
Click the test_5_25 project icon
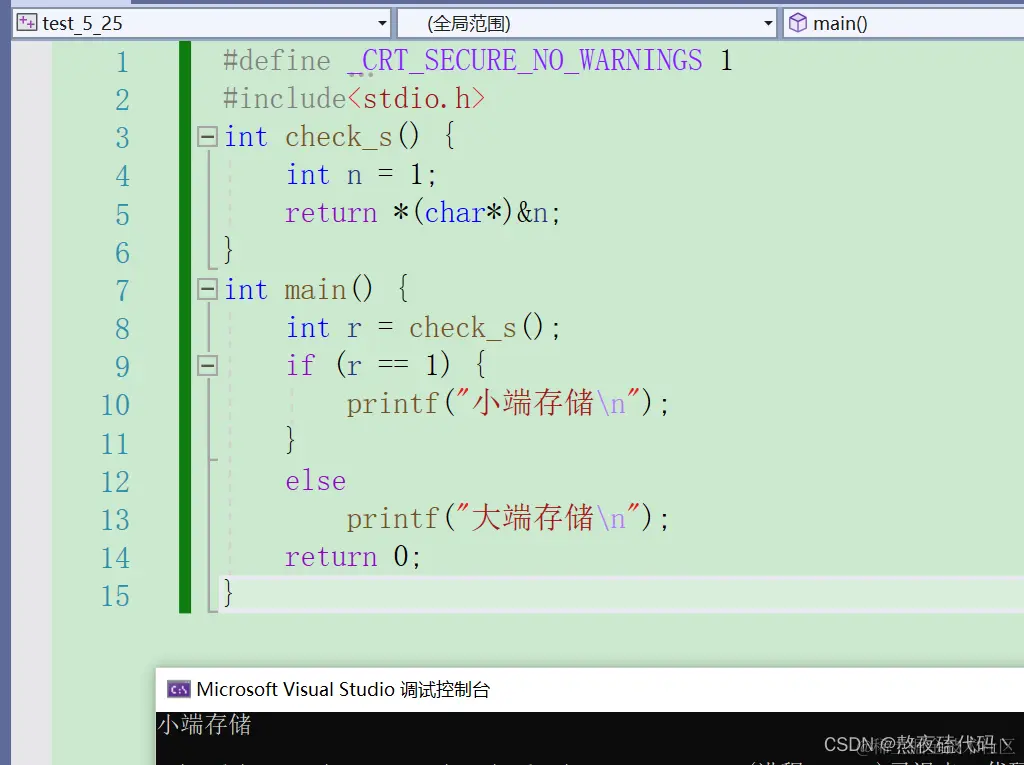click(27, 24)
